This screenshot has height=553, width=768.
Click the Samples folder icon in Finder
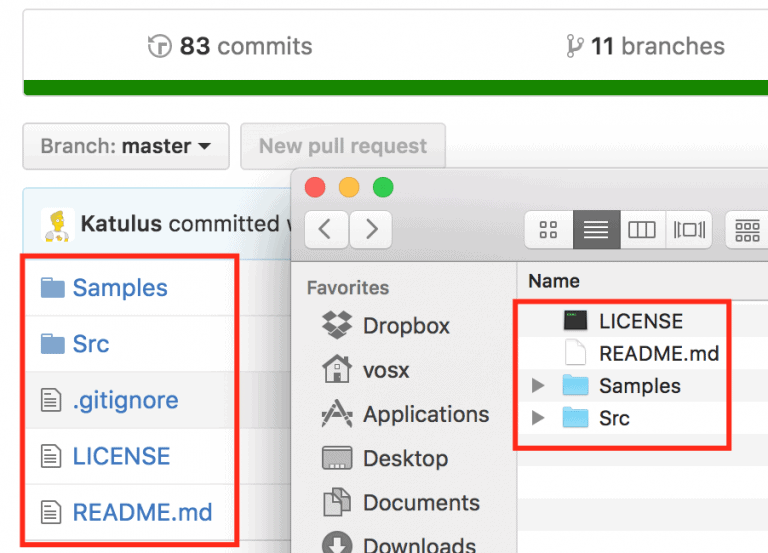pos(576,385)
